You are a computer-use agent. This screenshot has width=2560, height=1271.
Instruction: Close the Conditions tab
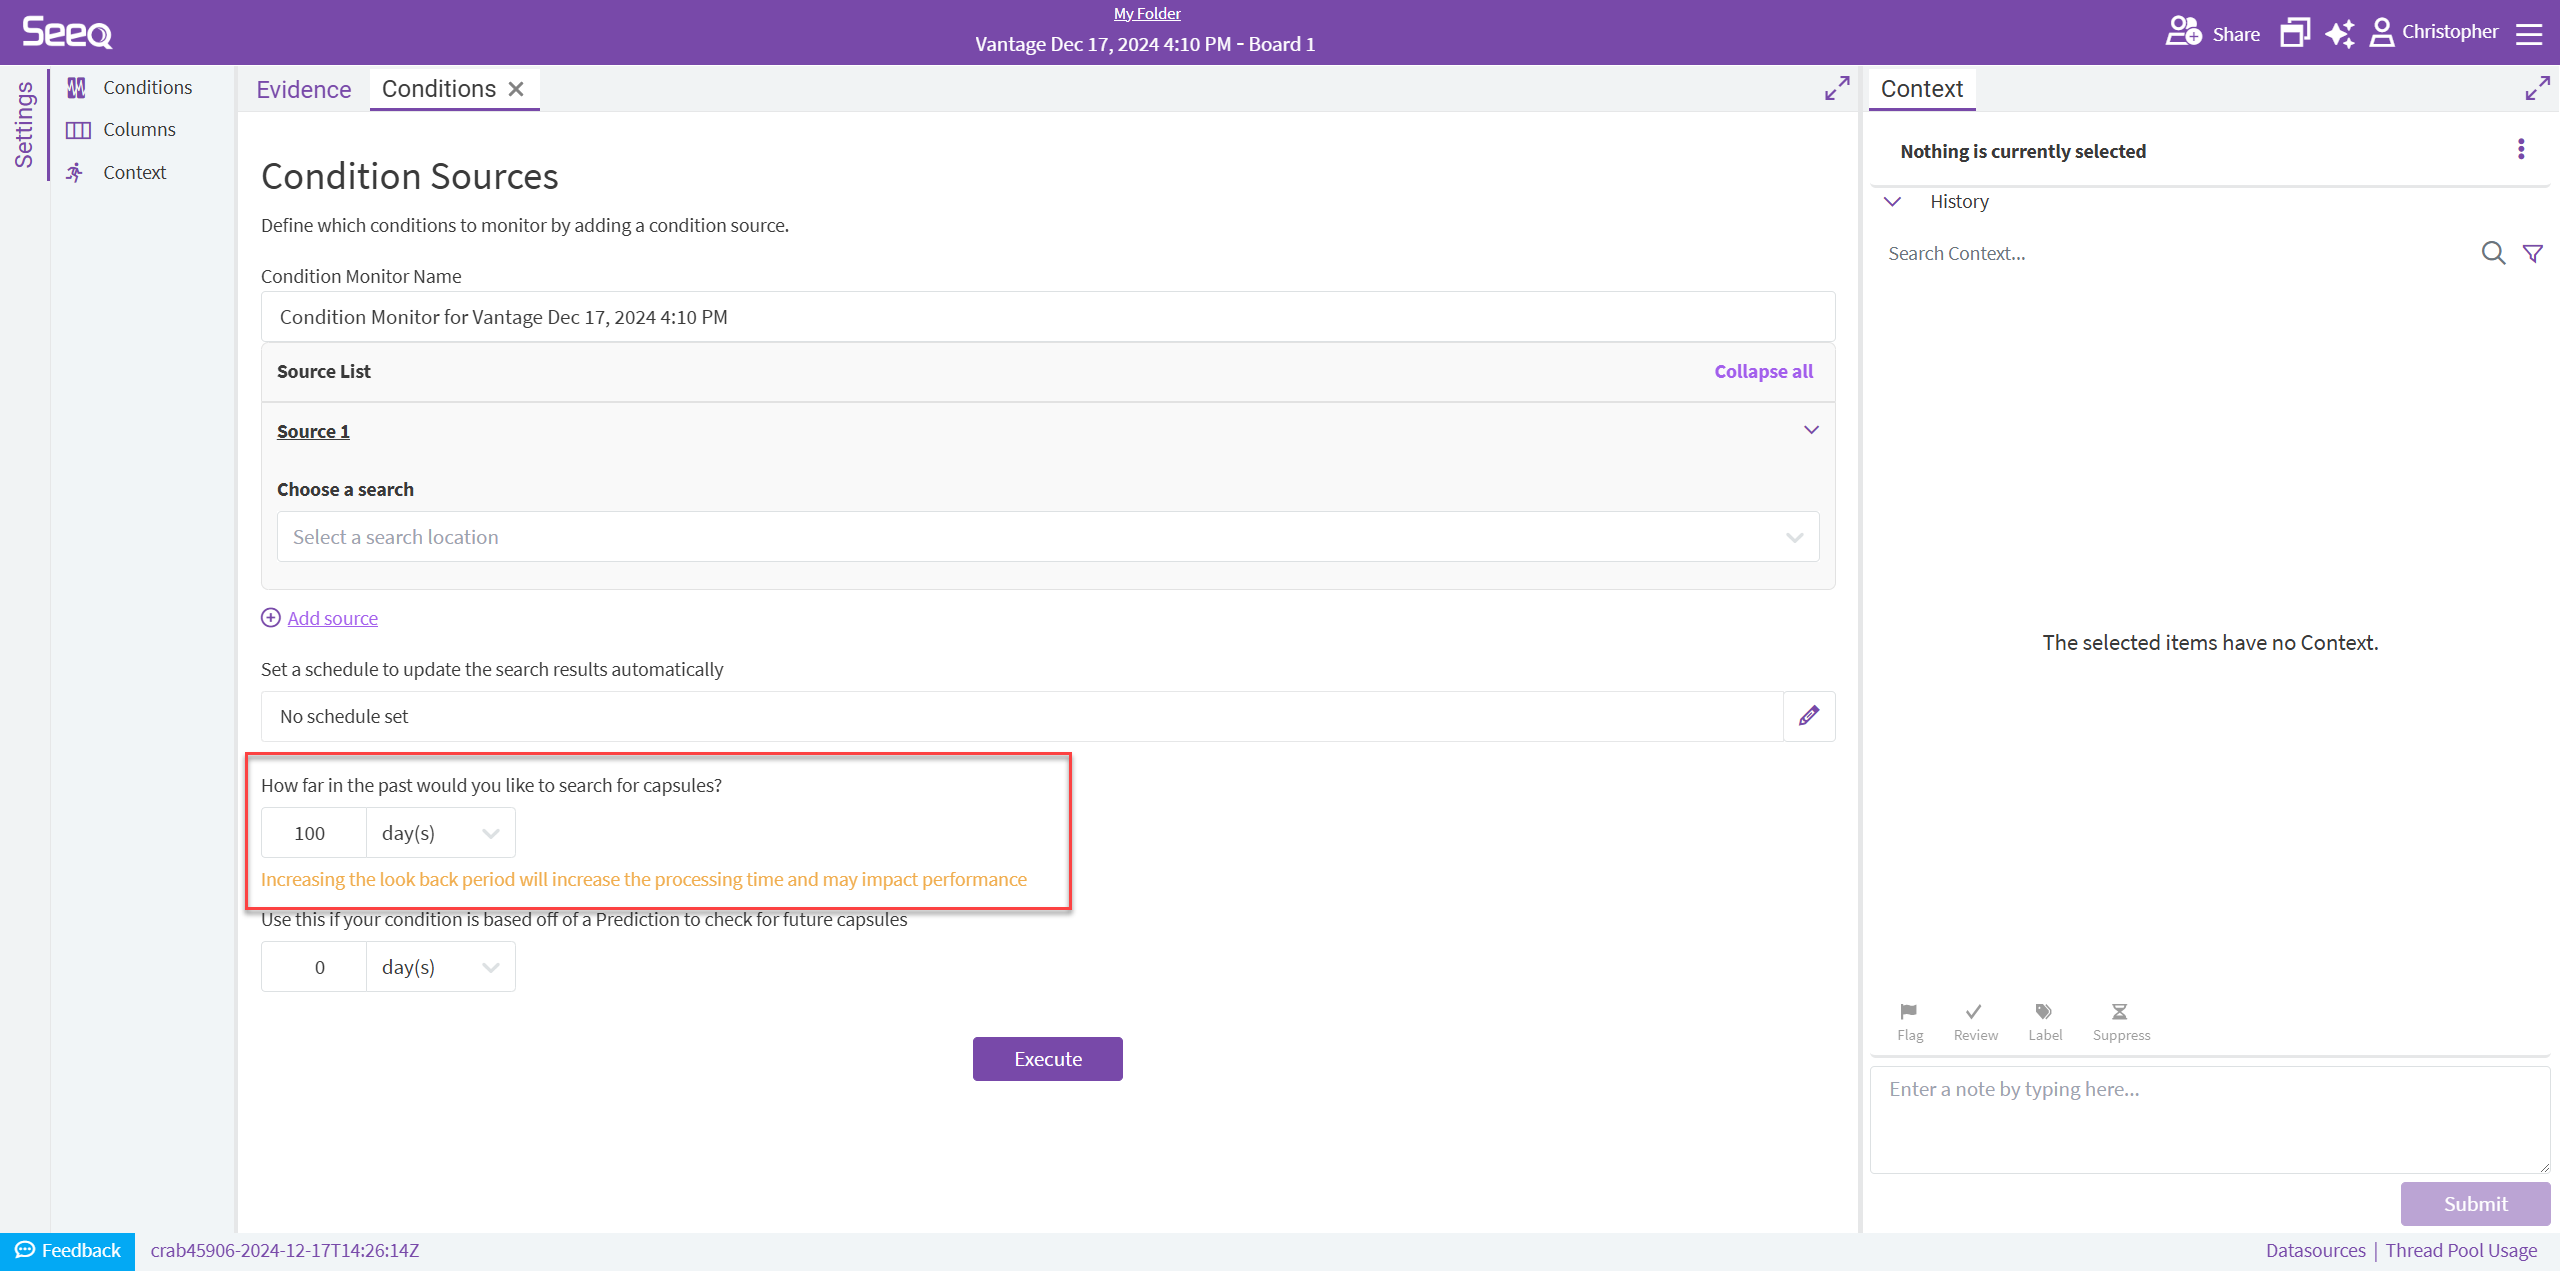pyautogui.click(x=516, y=89)
